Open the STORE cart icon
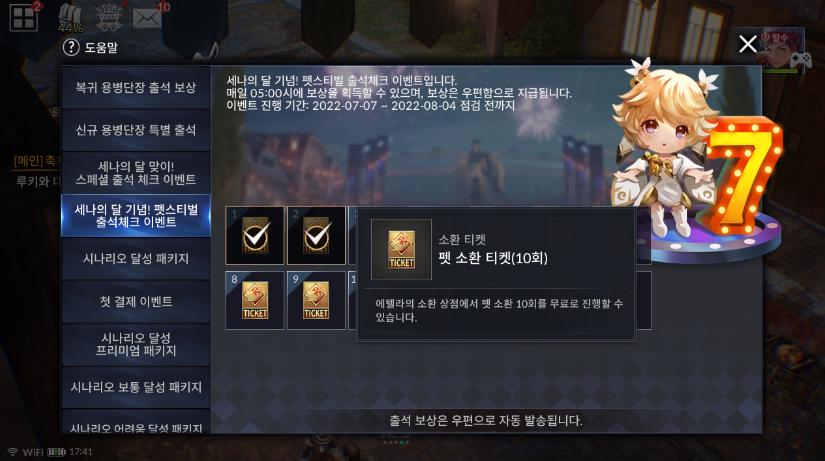This screenshot has height=461, width=825. [x=109, y=17]
